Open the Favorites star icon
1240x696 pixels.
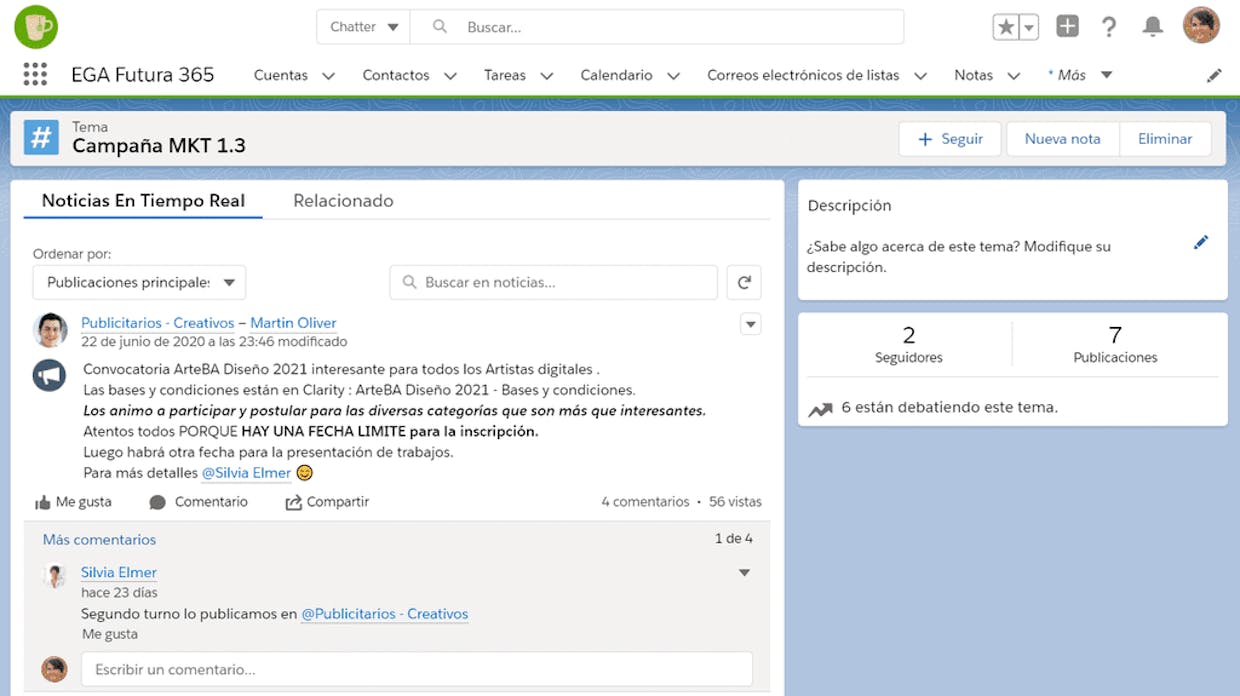click(1005, 27)
